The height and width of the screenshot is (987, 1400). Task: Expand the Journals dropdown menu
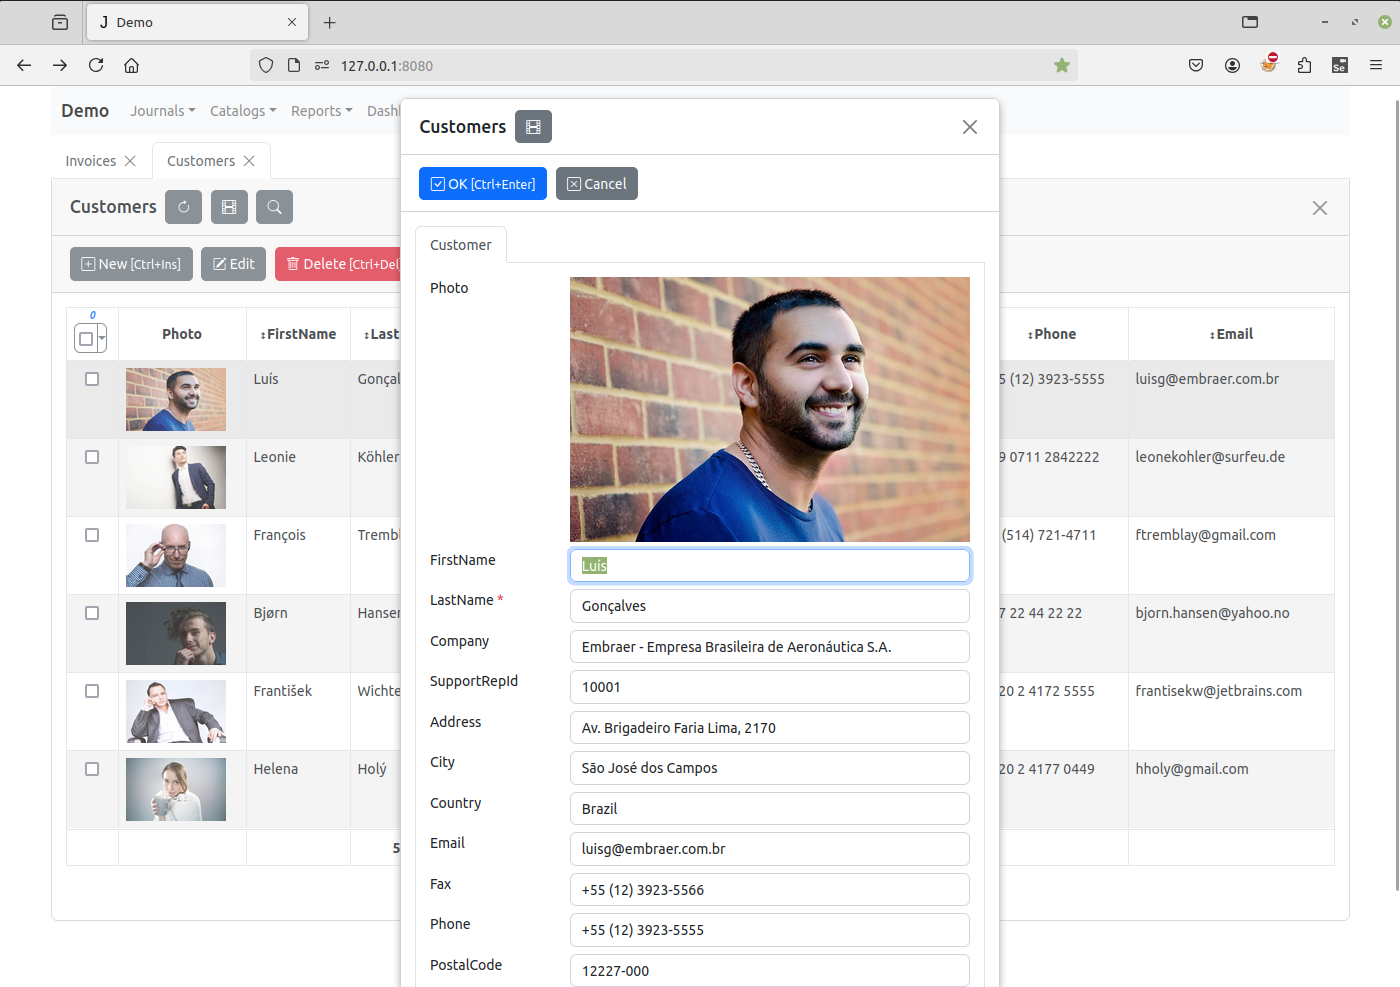click(163, 111)
